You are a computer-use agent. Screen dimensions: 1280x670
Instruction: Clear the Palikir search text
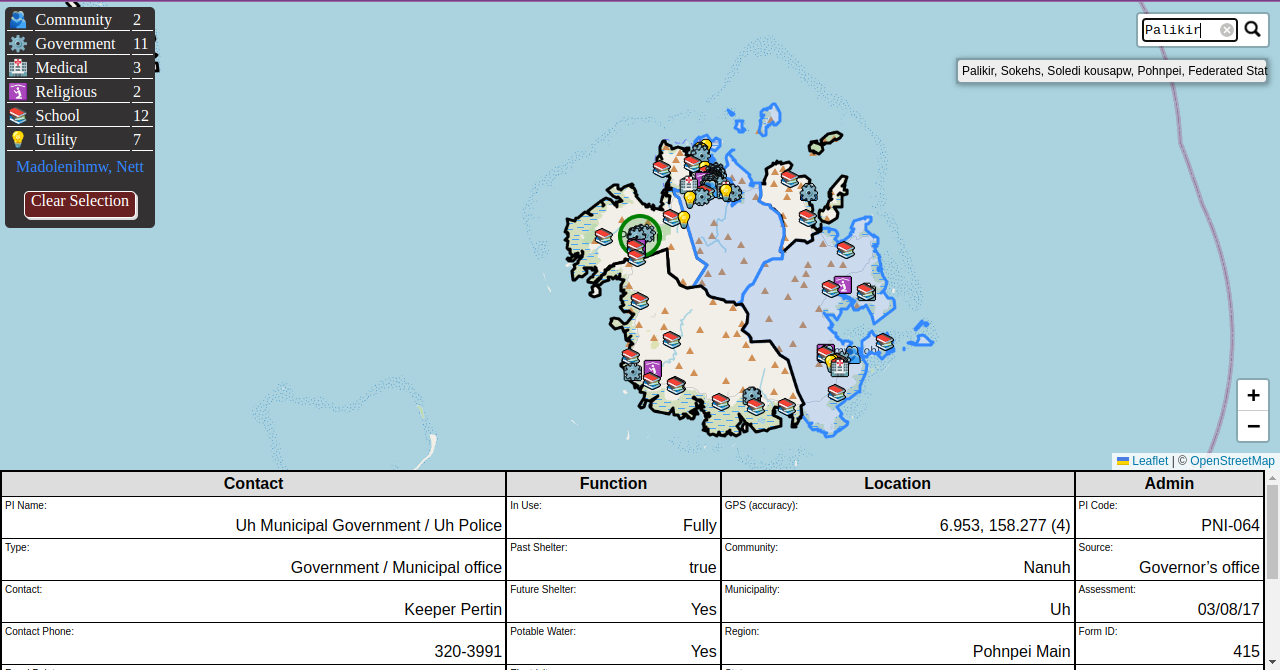(1227, 30)
